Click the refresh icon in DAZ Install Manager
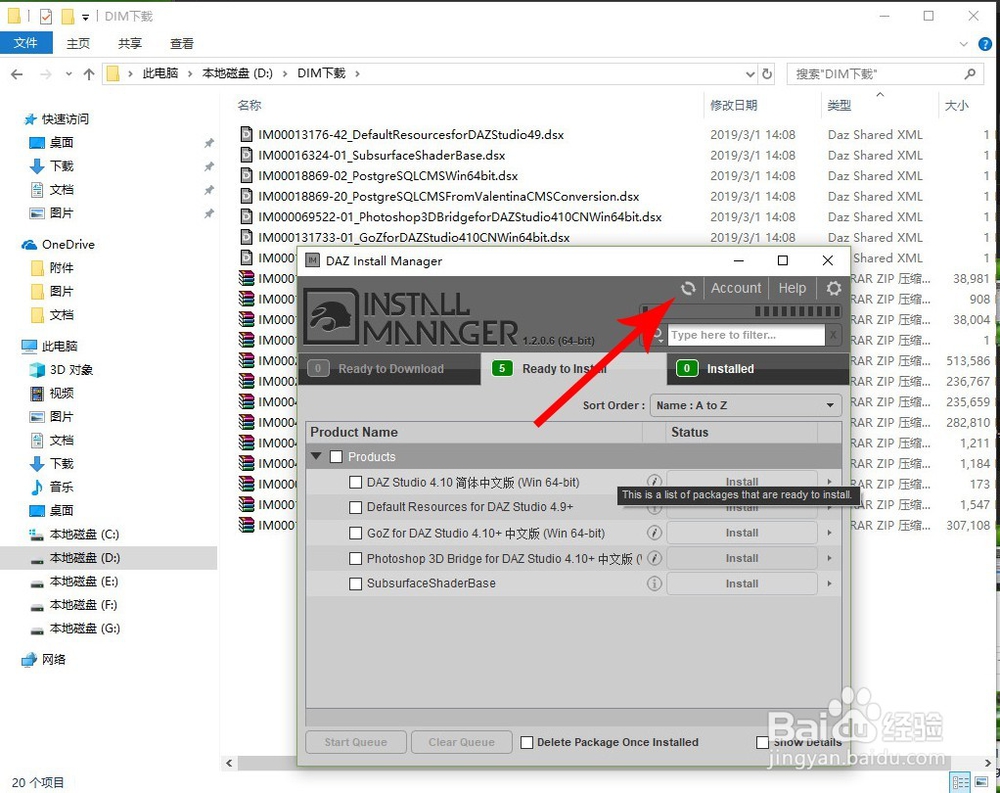This screenshot has height=793, width=1000. 688,288
